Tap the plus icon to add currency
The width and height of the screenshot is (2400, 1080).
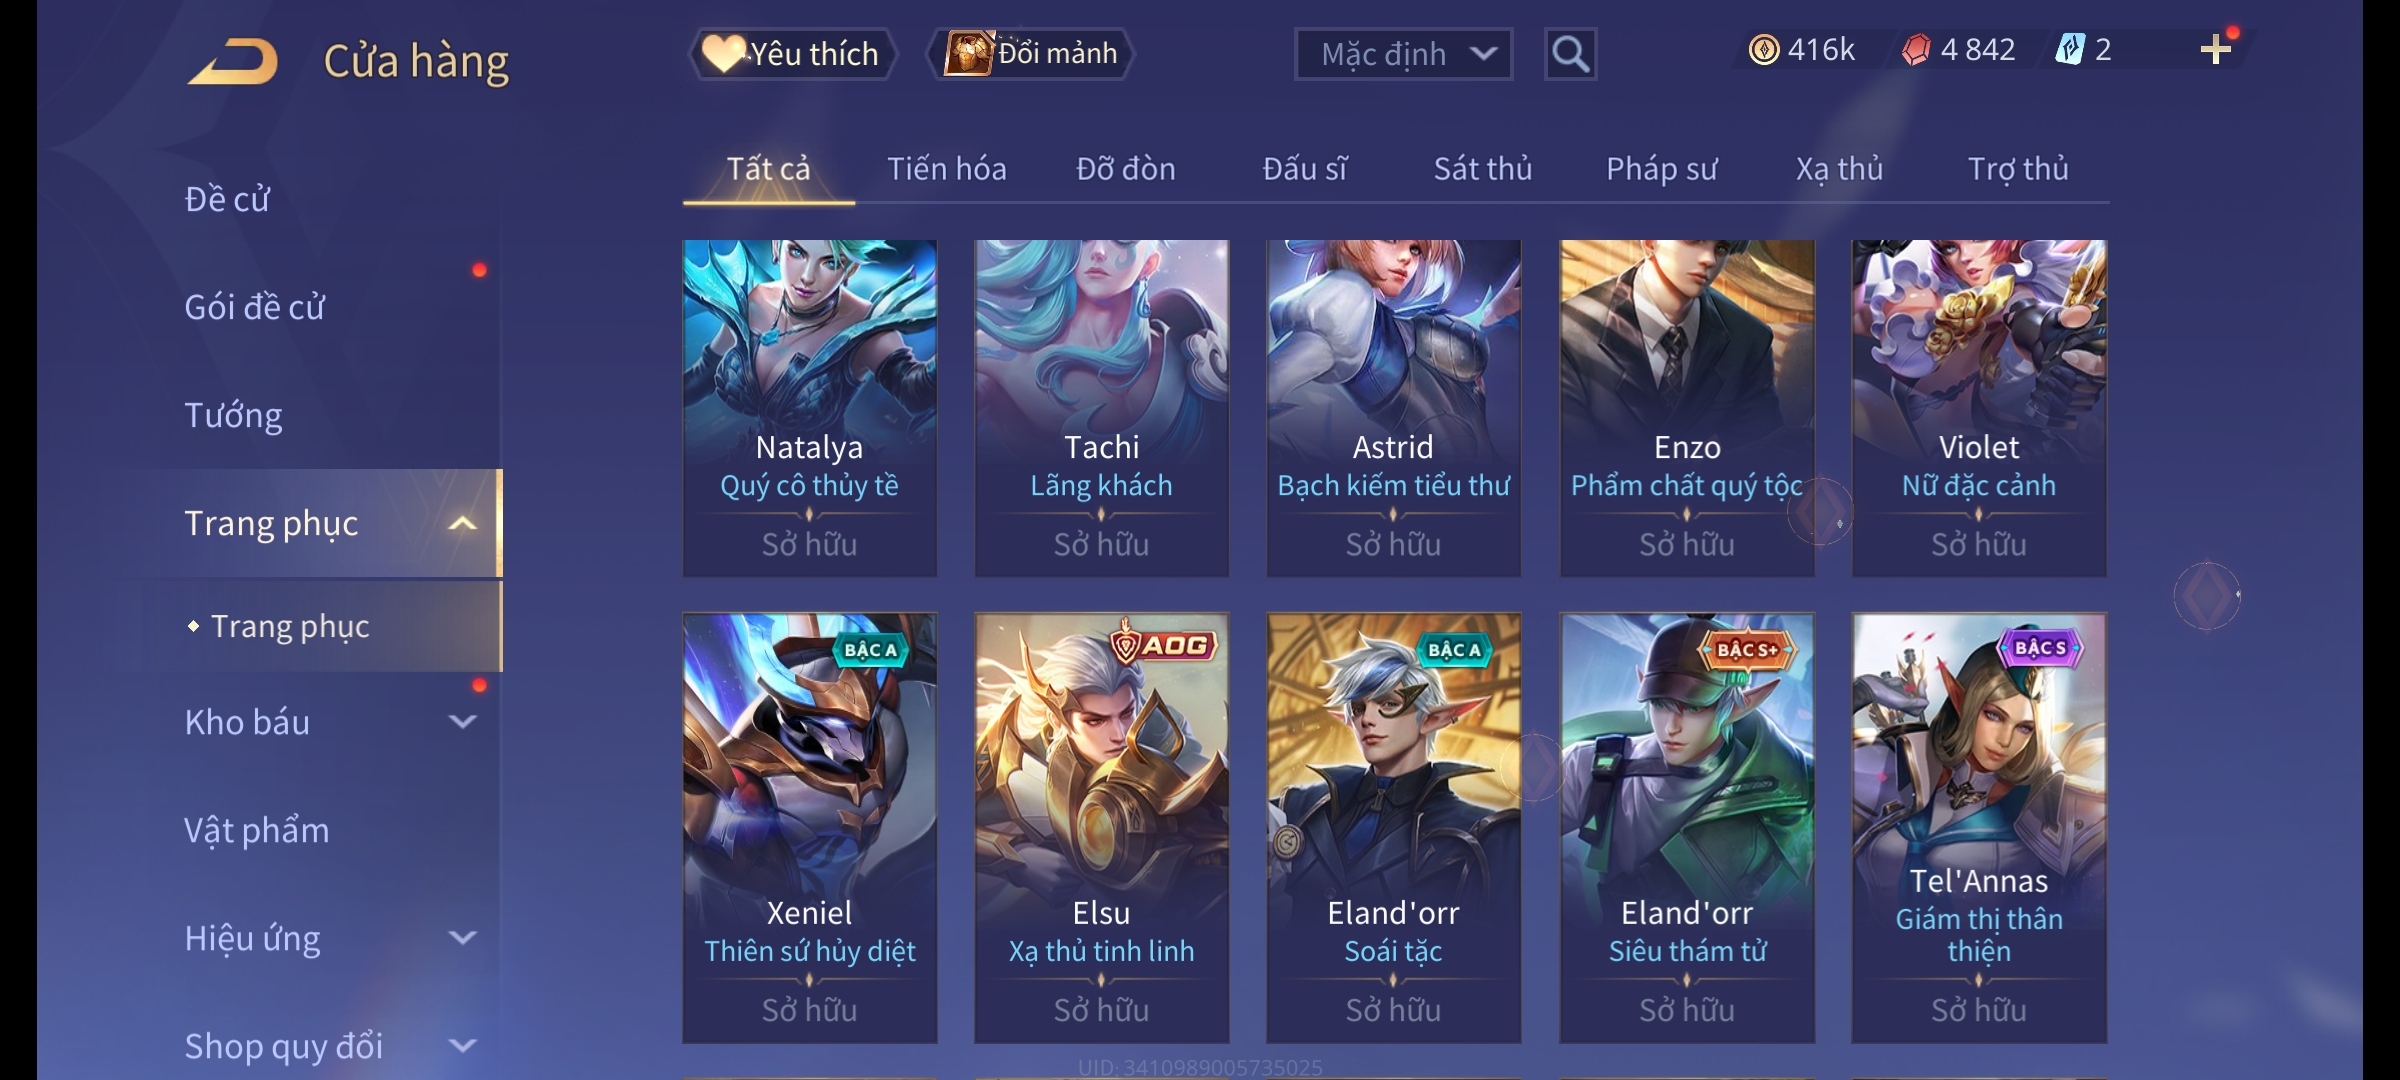[x=2216, y=50]
